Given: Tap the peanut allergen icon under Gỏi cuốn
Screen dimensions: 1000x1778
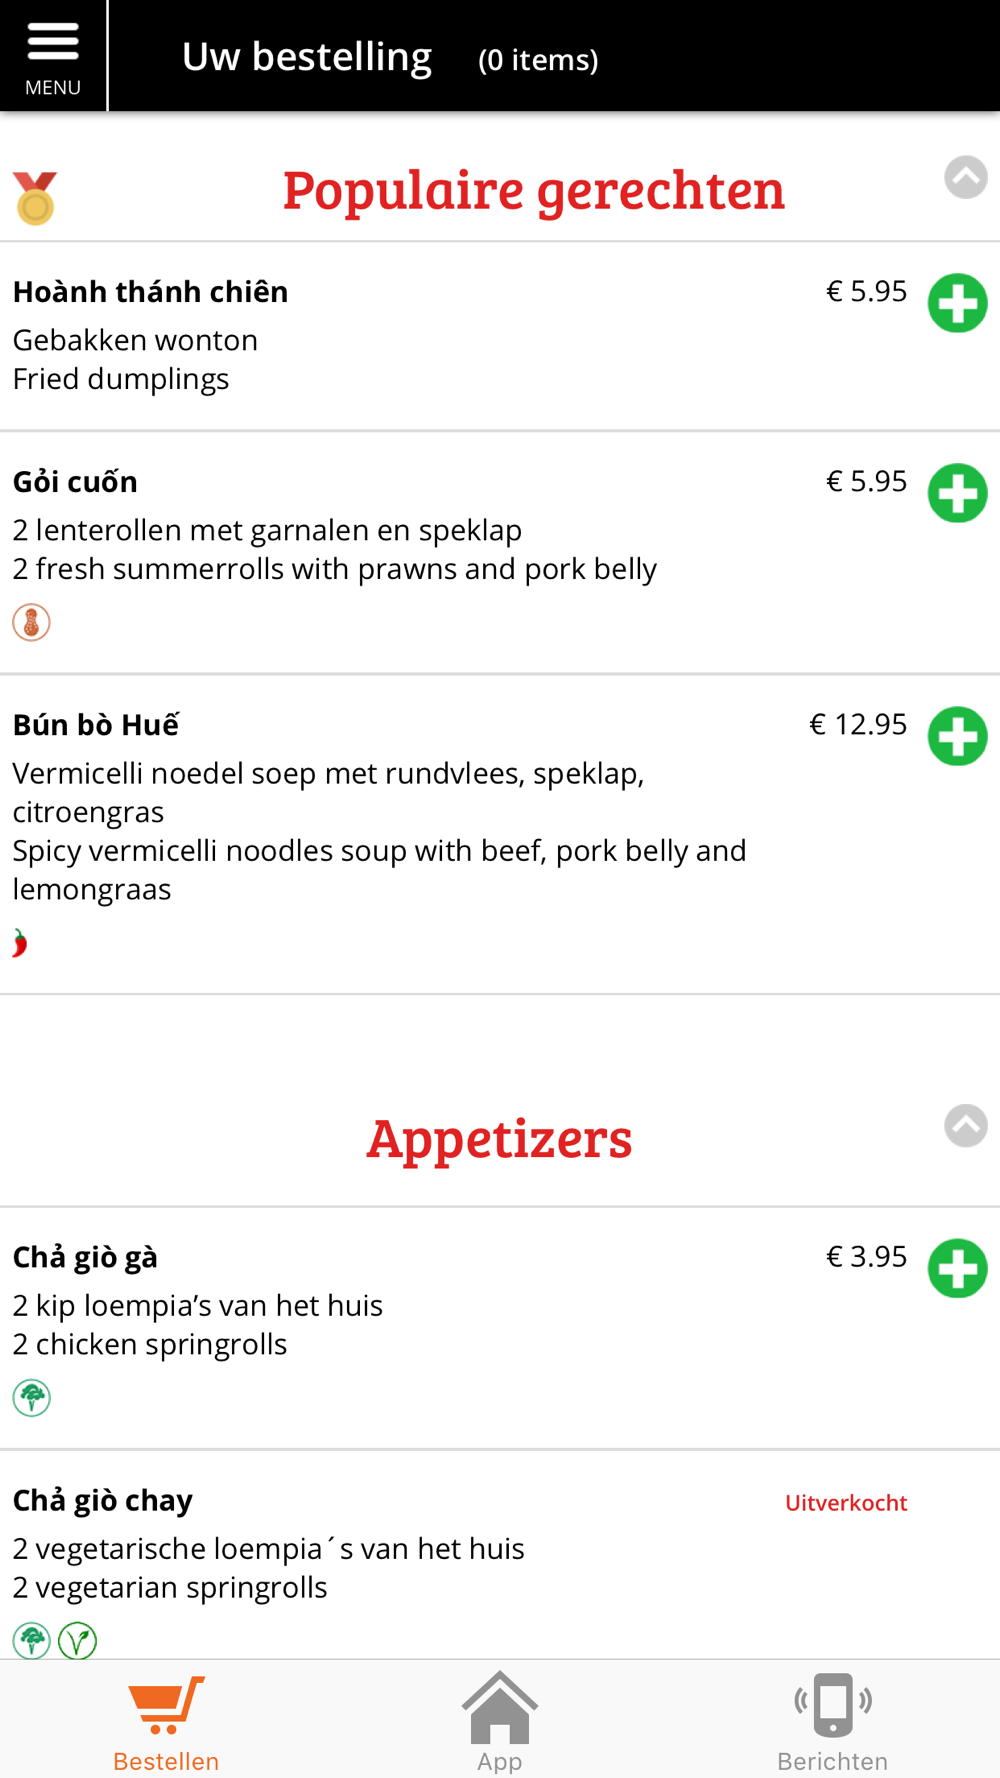Looking at the screenshot, I should pos(31,622).
